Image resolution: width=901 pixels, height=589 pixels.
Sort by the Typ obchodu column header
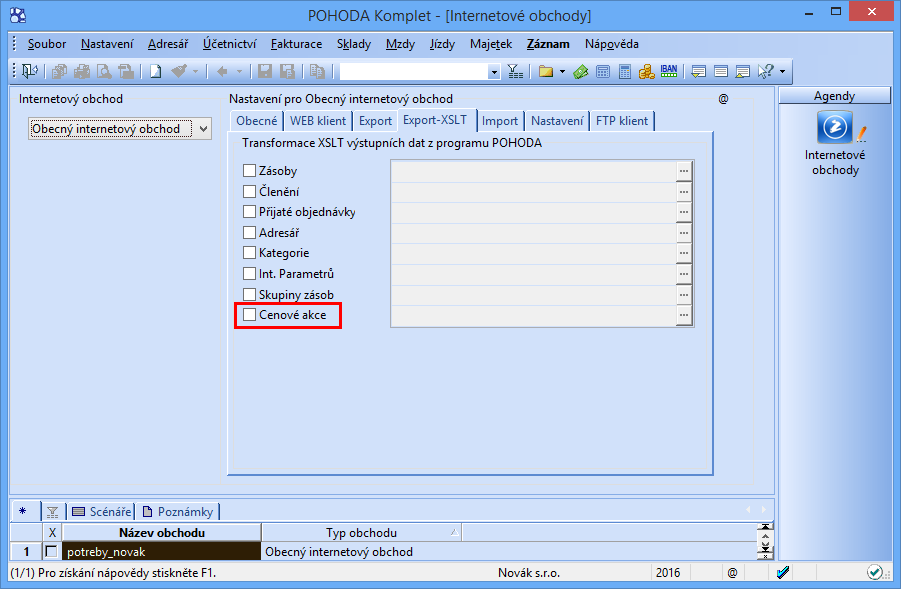click(x=361, y=533)
